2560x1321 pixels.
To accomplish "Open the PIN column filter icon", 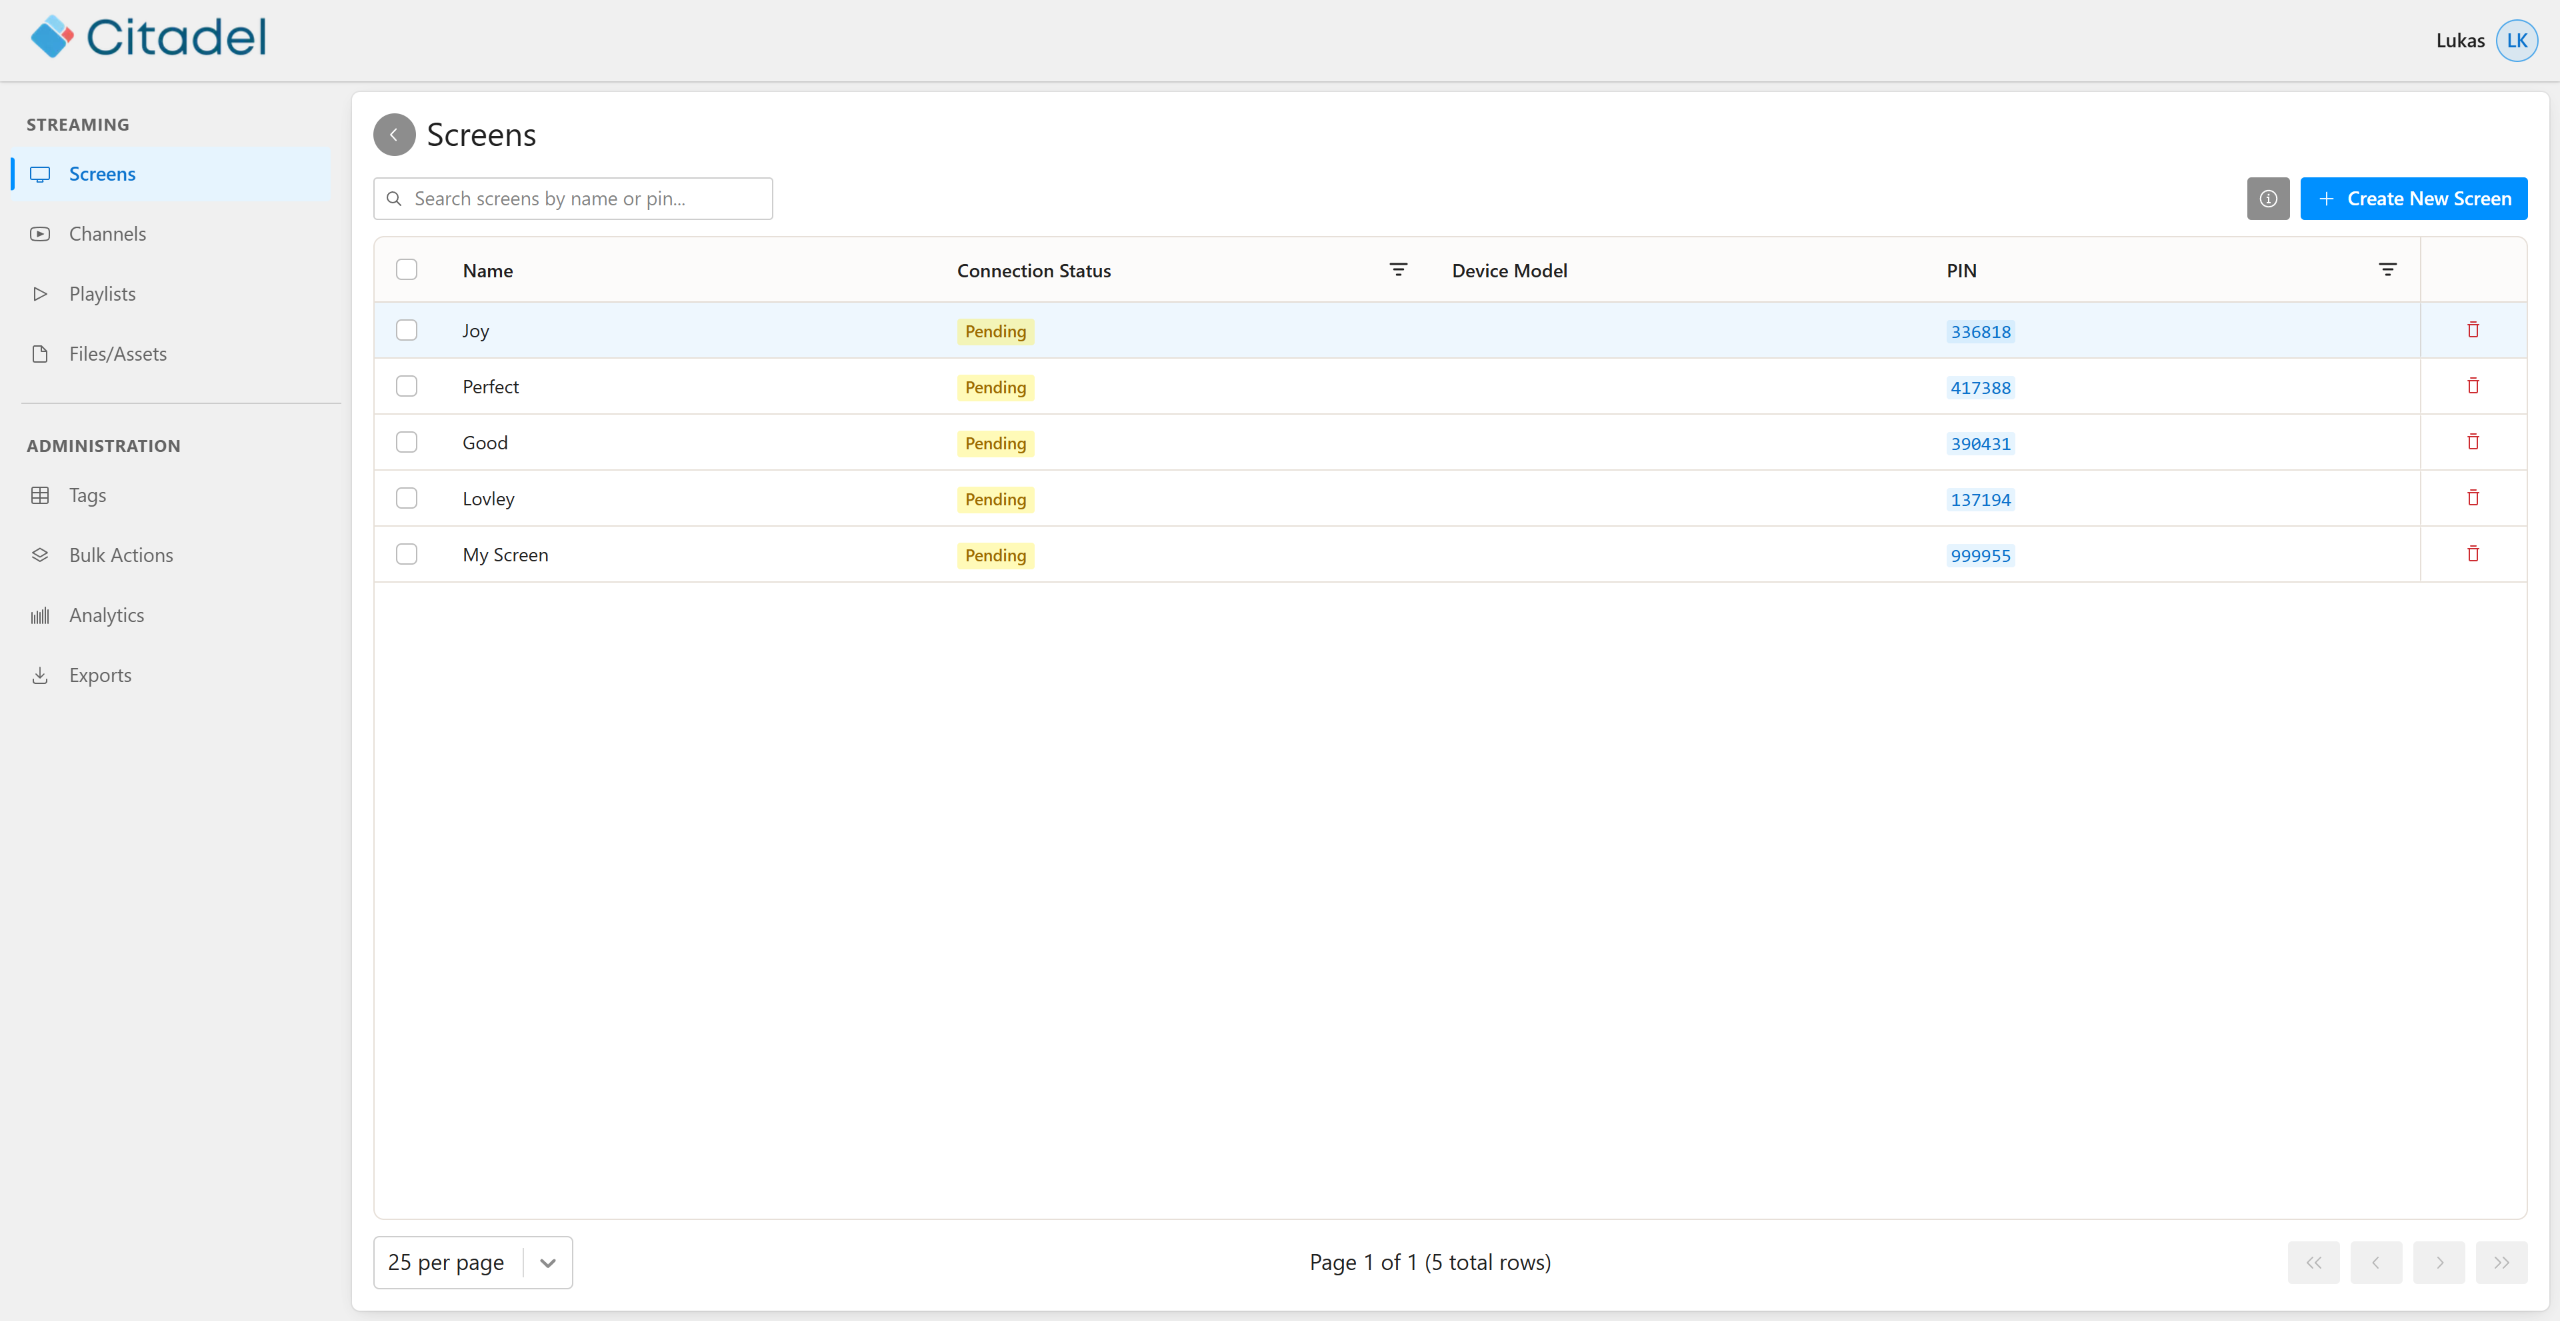I will pos(2387,270).
